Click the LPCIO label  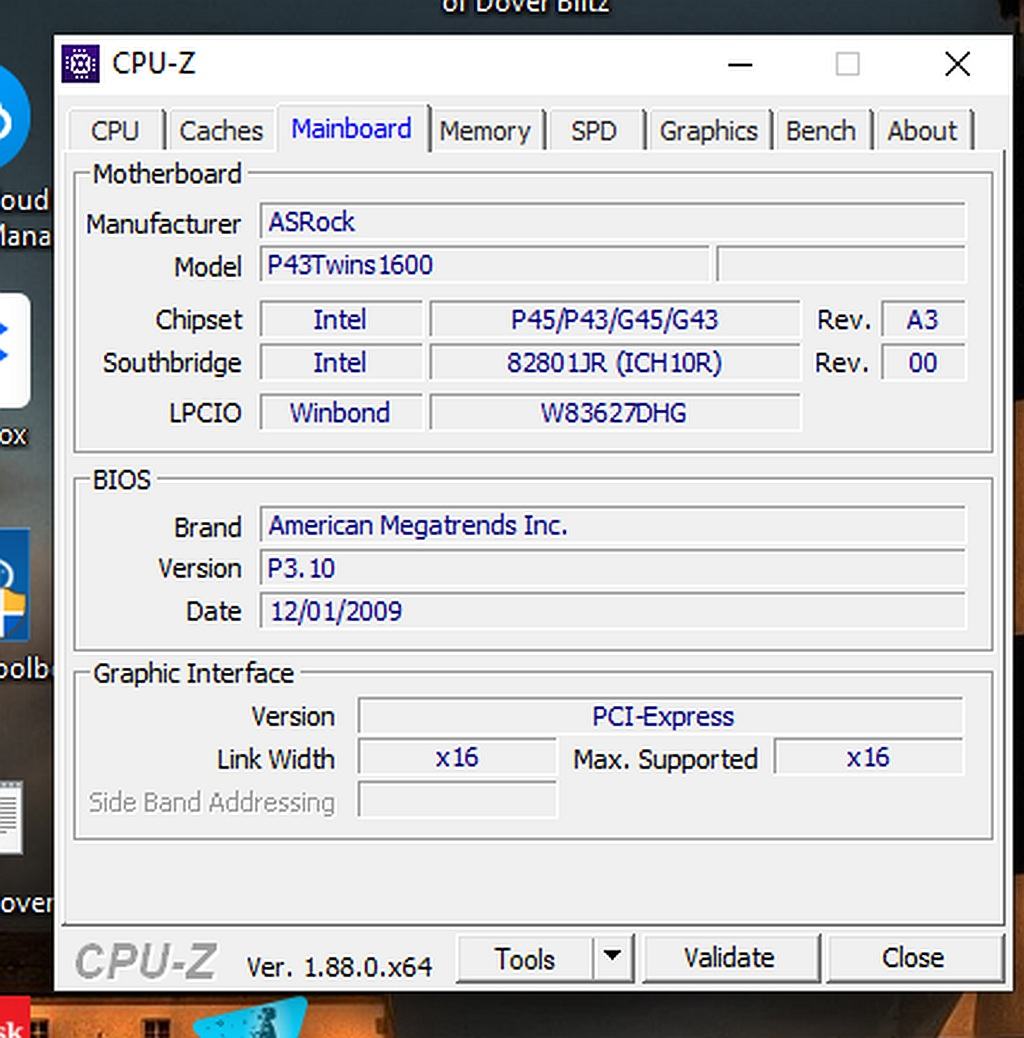click(205, 412)
